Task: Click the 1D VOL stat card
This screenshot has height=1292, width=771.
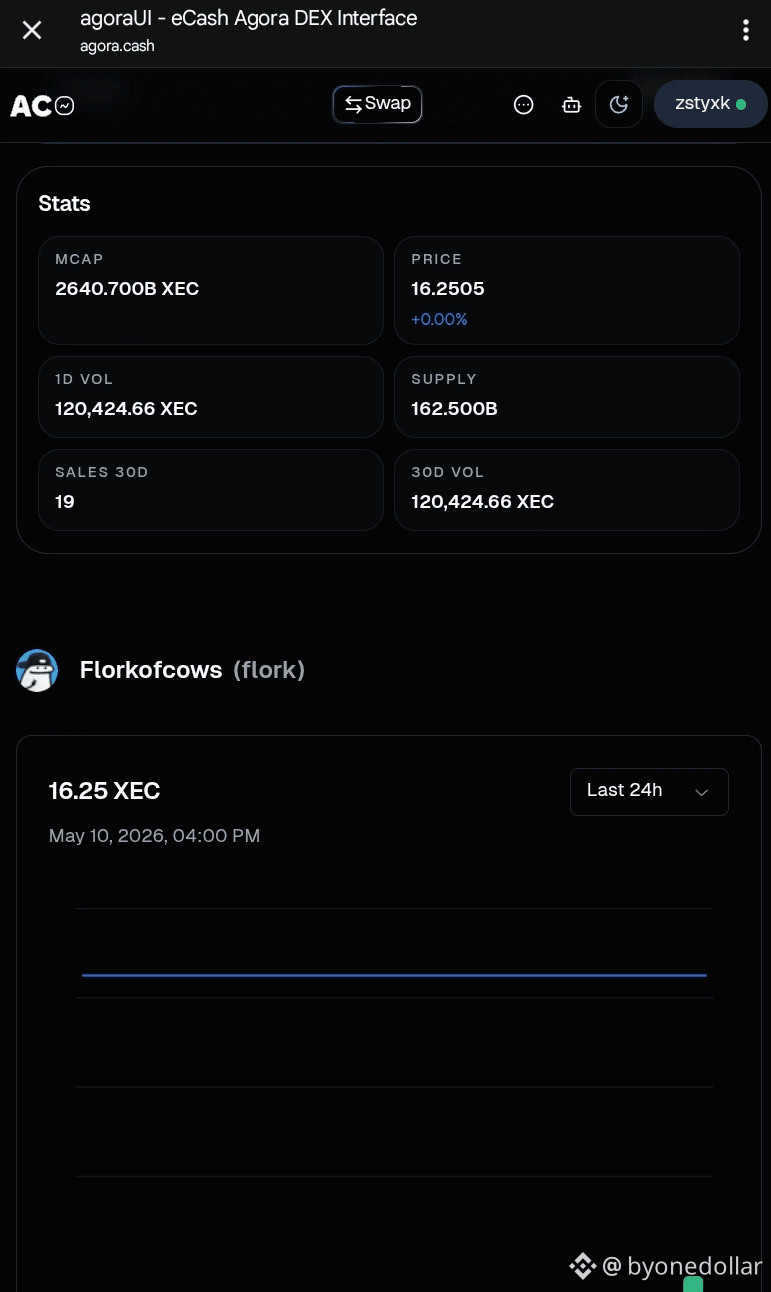Action: 211,397
